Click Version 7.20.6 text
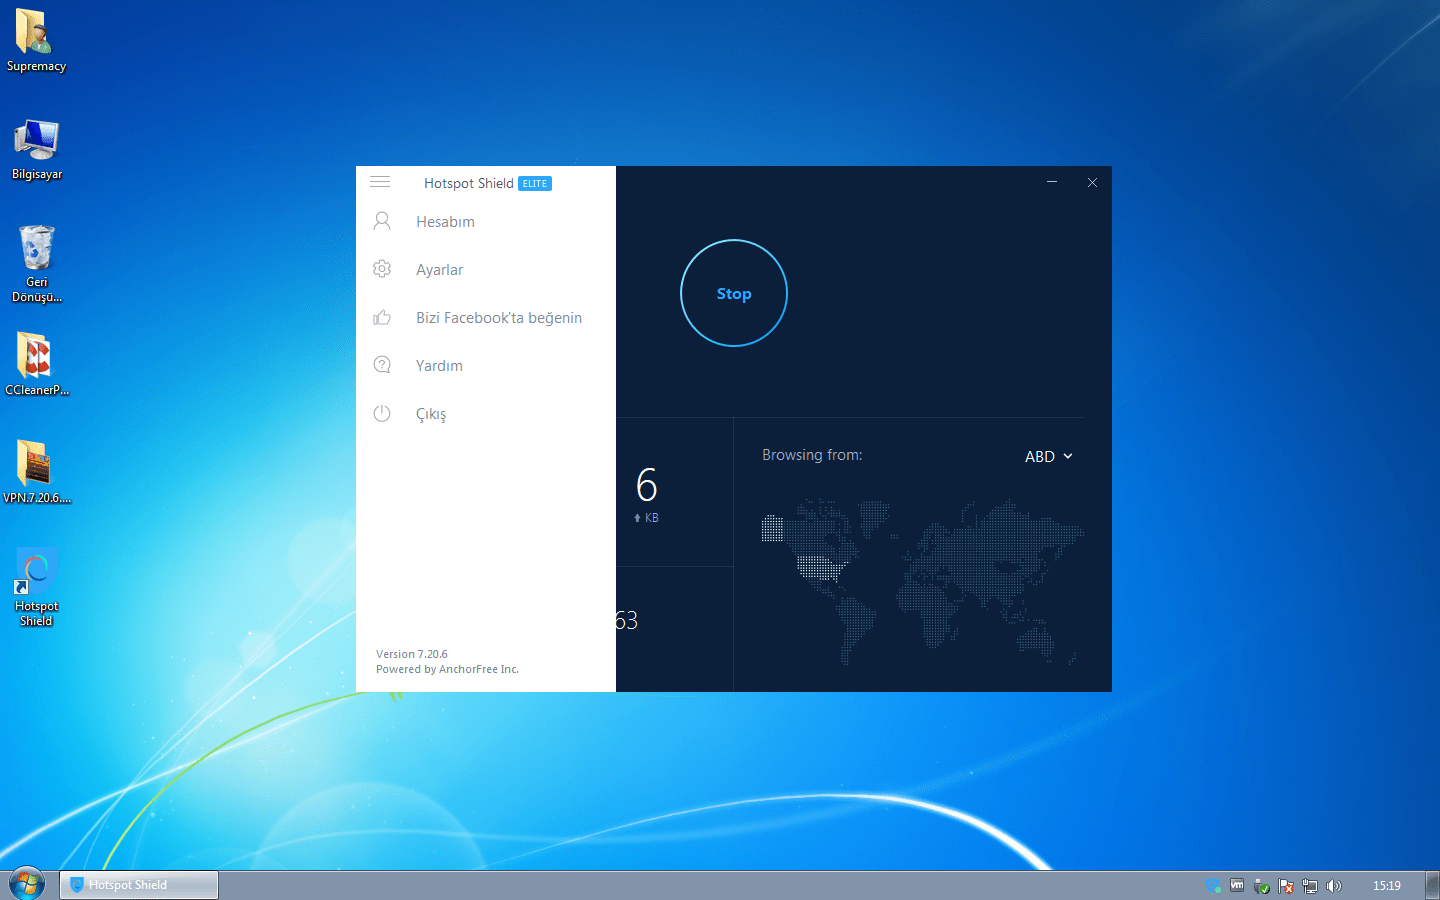 412,654
